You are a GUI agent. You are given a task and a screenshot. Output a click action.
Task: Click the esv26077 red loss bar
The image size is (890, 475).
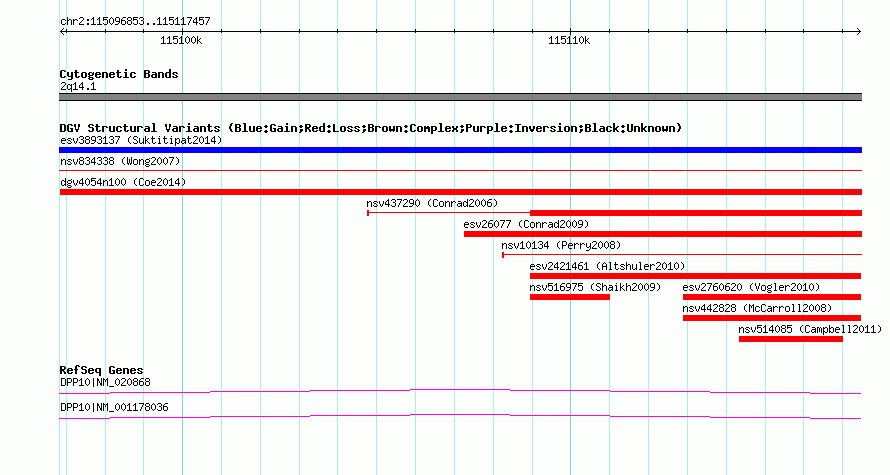[x=663, y=234]
